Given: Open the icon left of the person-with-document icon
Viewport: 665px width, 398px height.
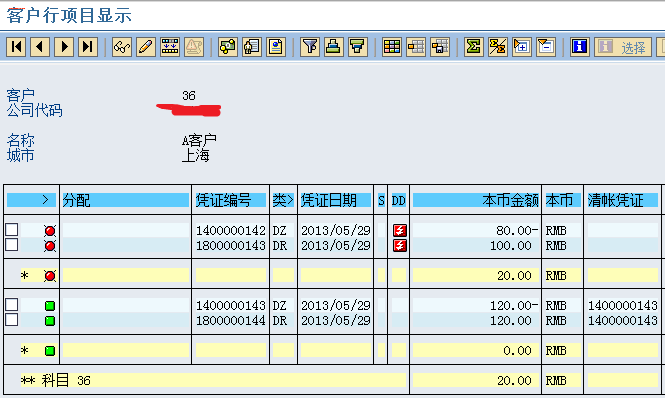Looking at the screenshot, I should pos(228,47).
